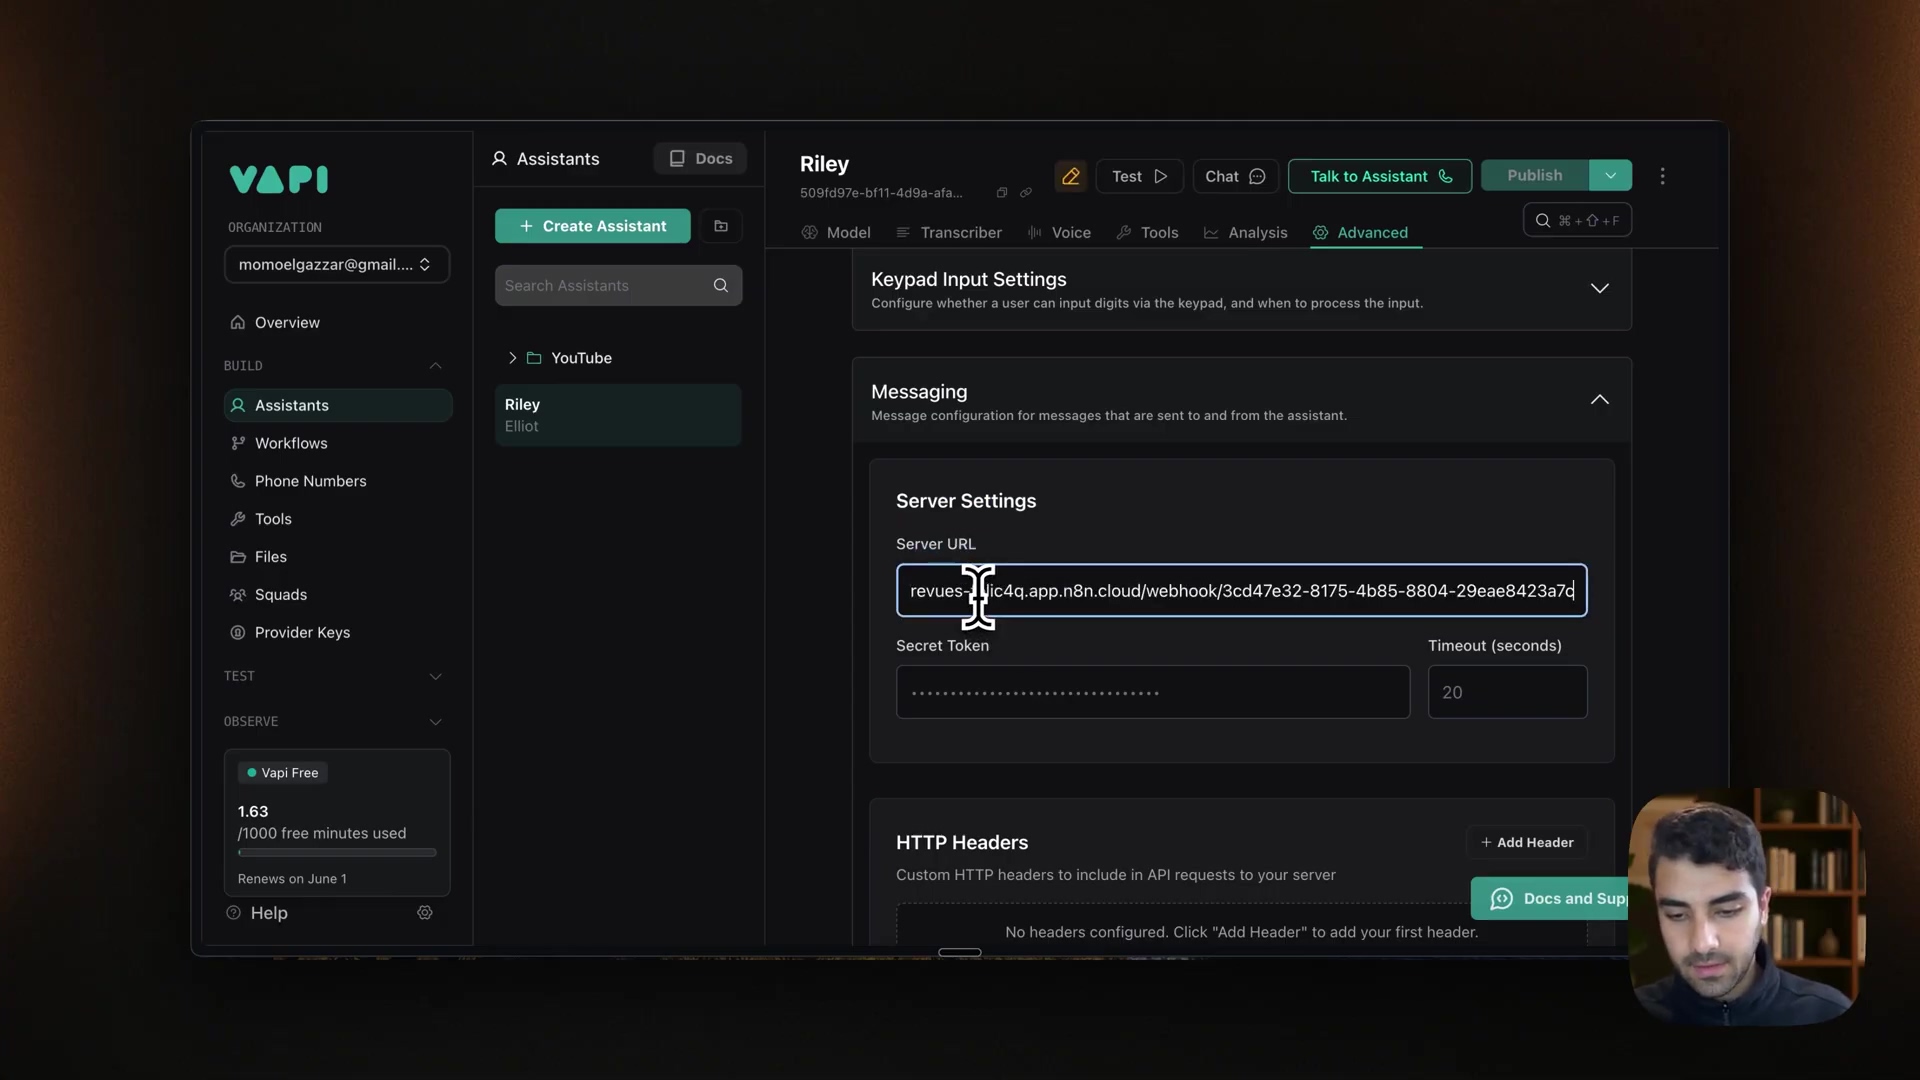Open the three-dot more options menu

pyautogui.click(x=1662, y=176)
